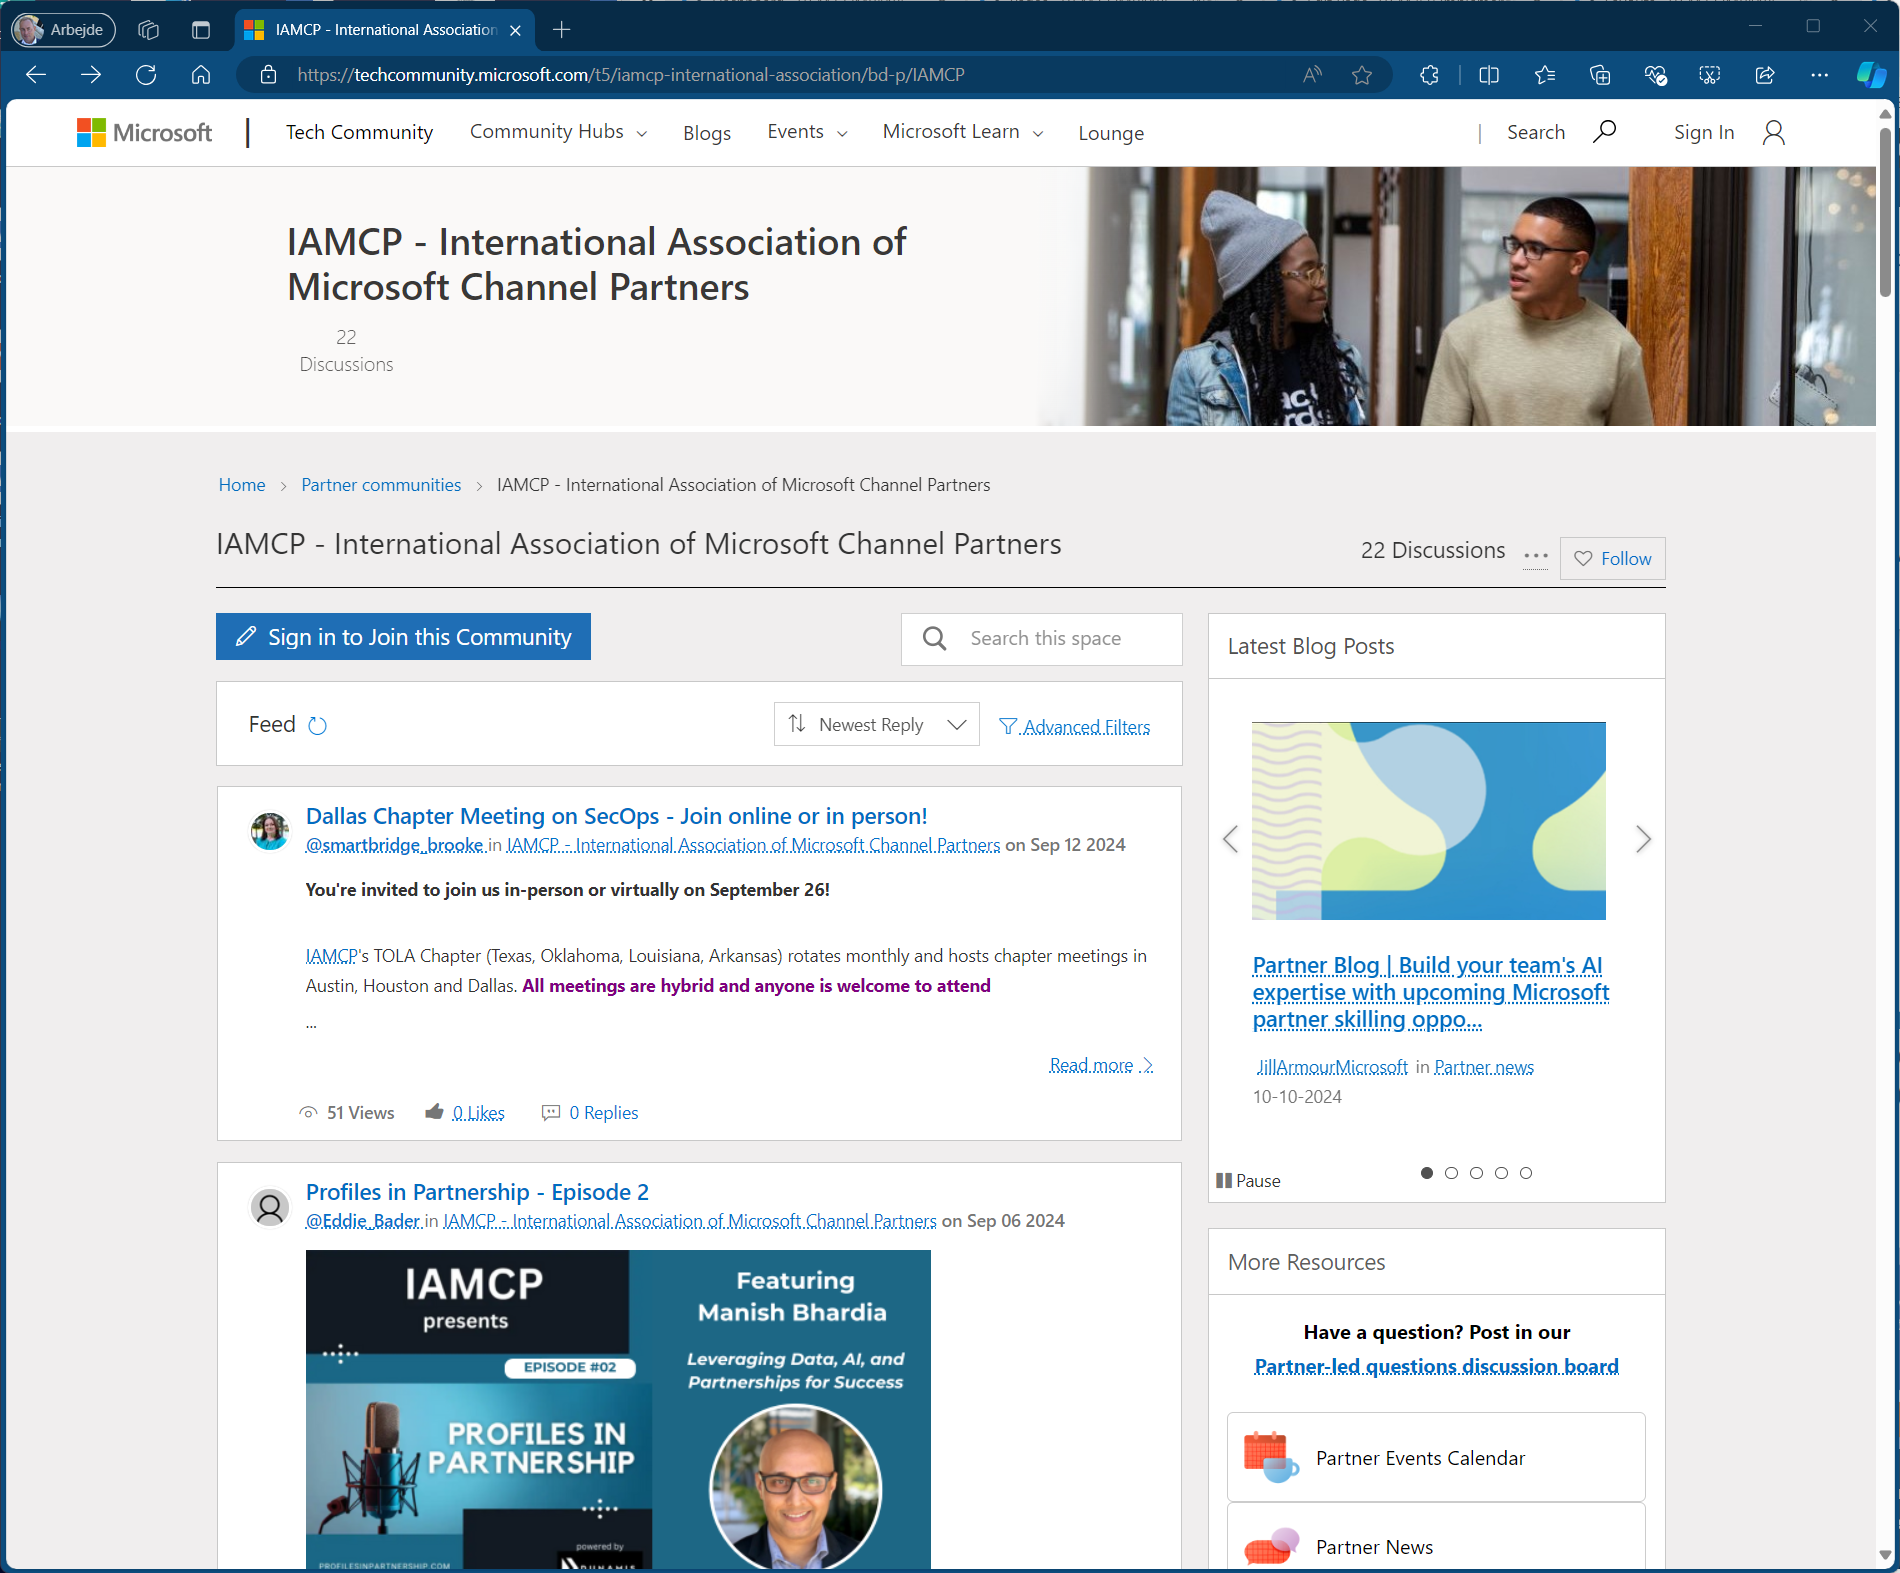Expand the Microsoft Learn dropdown
1900x1573 pixels.
pyautogui.click(x=963, y=132)
